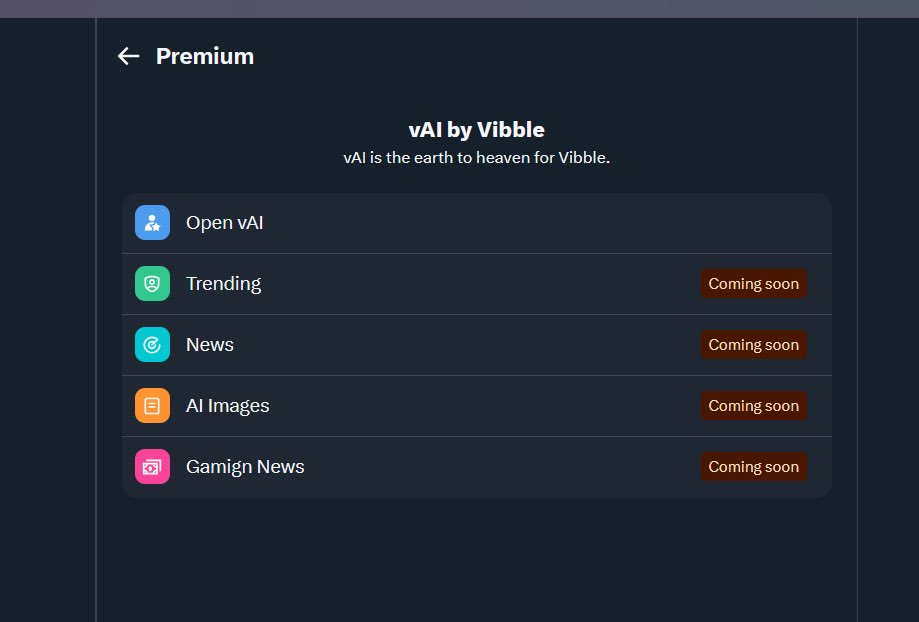Screen dimensions: 919x622
Task: Select the Gamign News label
Action: click(x=245, y=467)
